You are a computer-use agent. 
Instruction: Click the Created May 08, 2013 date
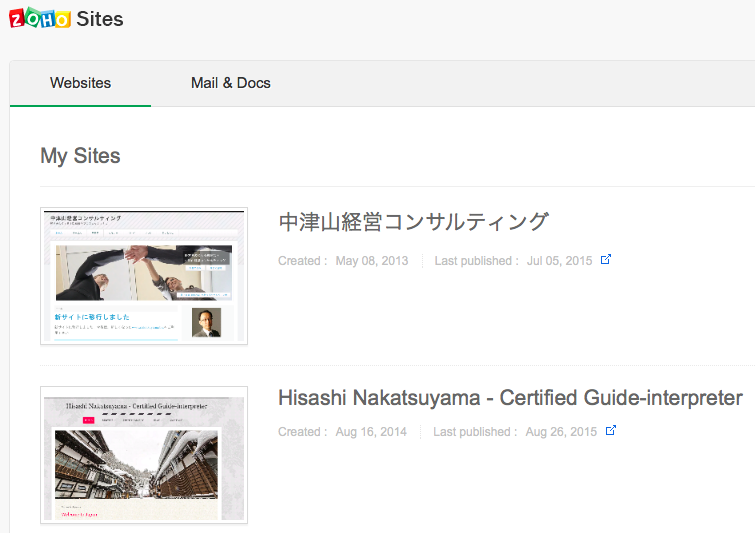click(371, 261)
